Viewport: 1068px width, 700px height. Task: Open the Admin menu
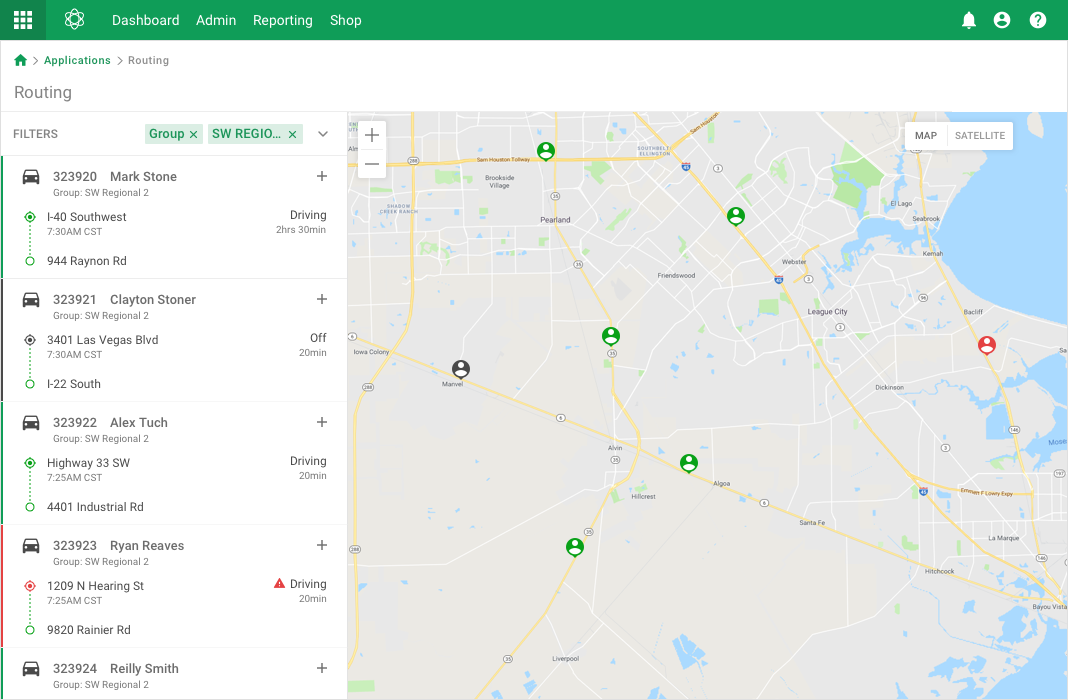(216, 20)
